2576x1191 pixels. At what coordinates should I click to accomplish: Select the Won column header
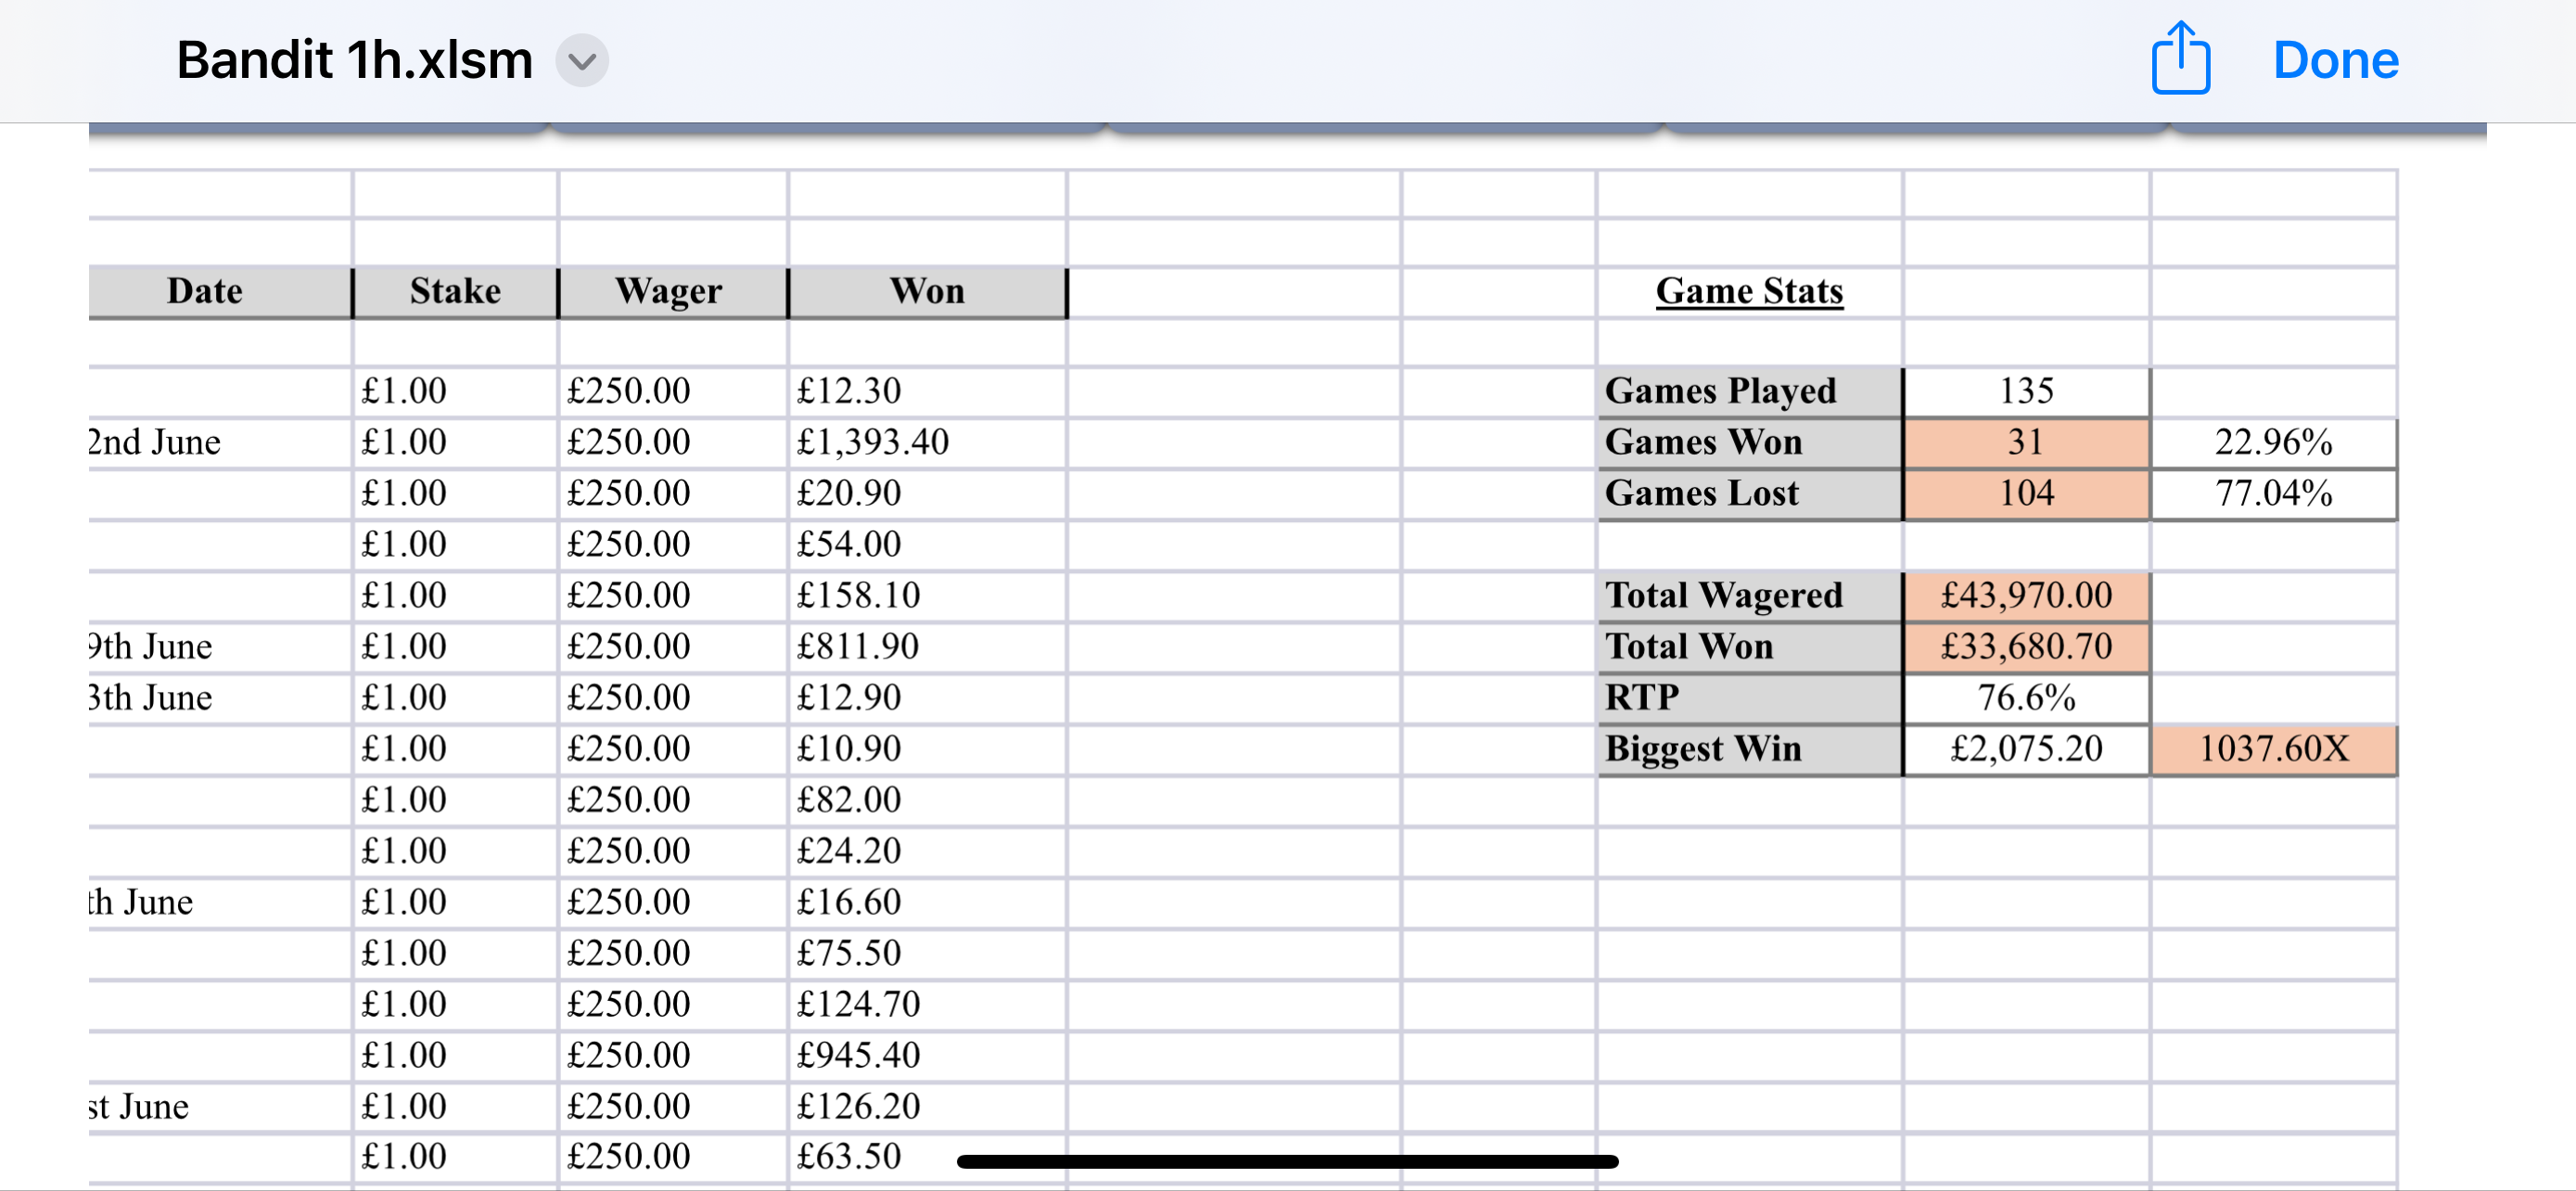927,292
